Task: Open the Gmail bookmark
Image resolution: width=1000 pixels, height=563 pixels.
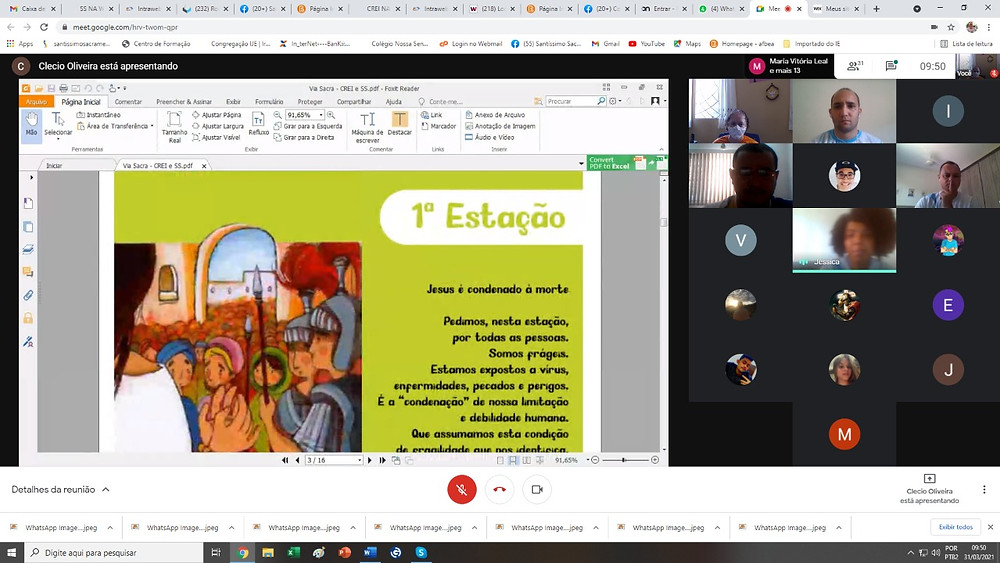Action: (605, 44)
